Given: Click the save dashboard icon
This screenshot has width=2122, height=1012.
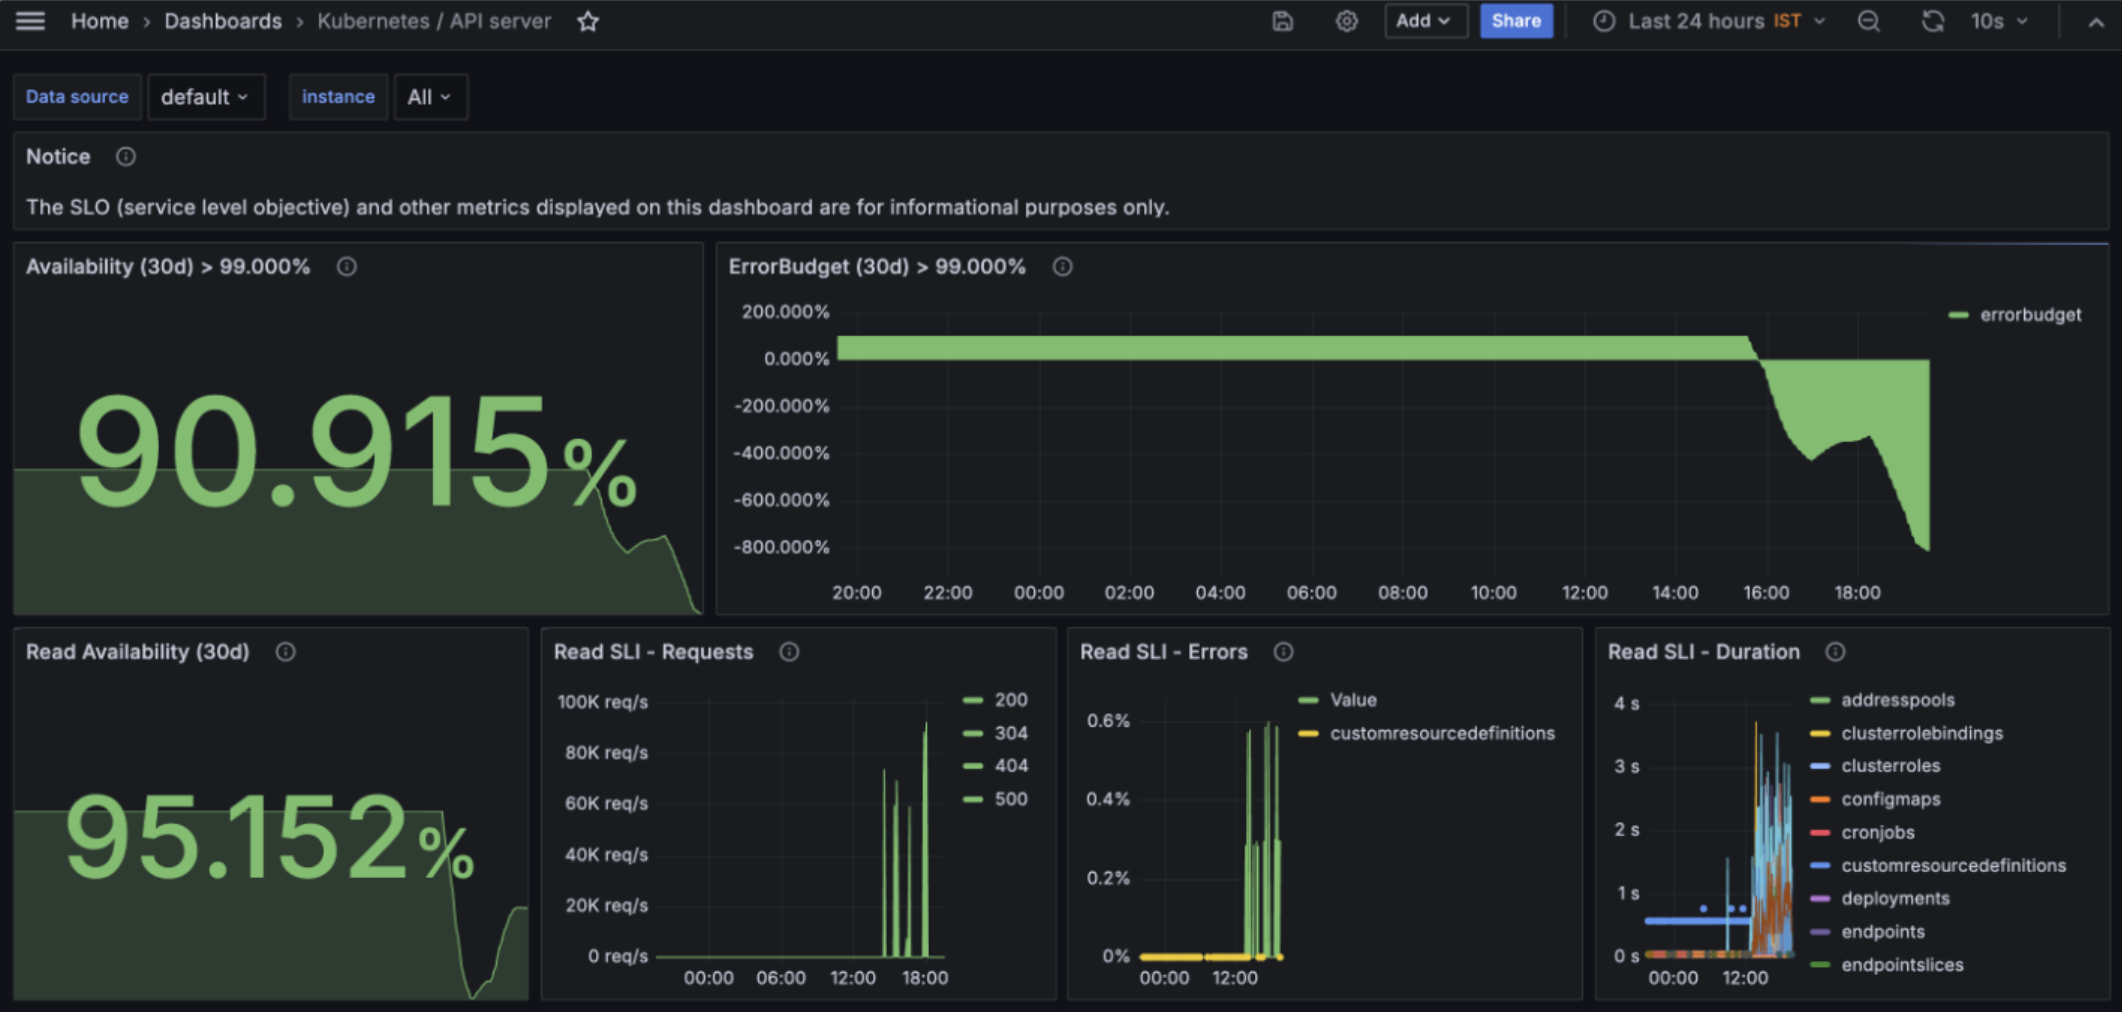Looking at the screenshot, I should pos(1283,21).
